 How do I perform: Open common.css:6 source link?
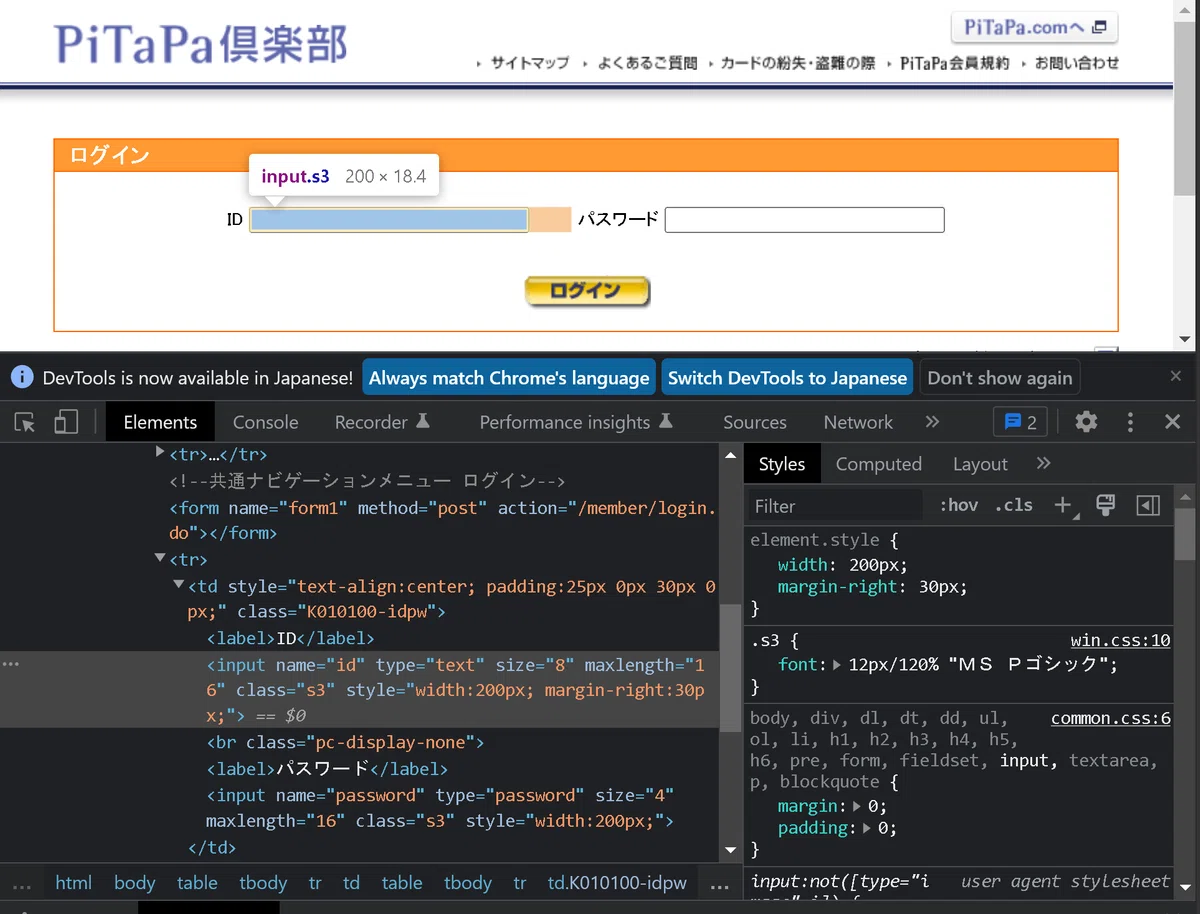[x=1111, y=718]
